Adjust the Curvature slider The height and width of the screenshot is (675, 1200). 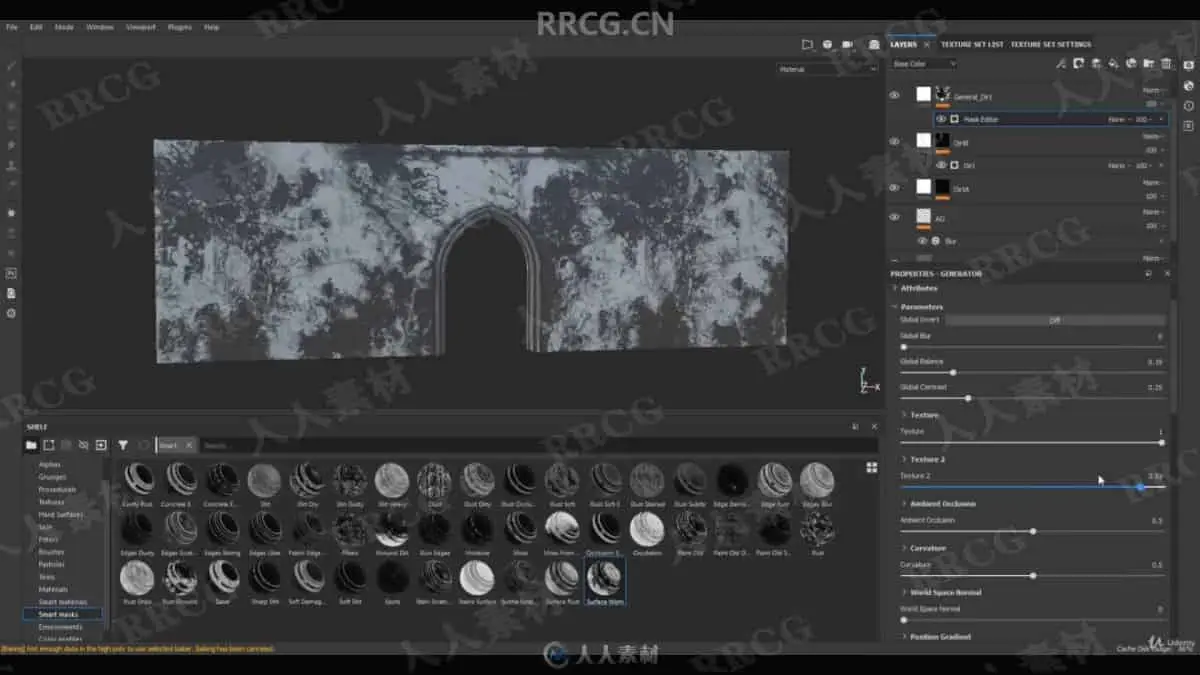pos(1032,575)
